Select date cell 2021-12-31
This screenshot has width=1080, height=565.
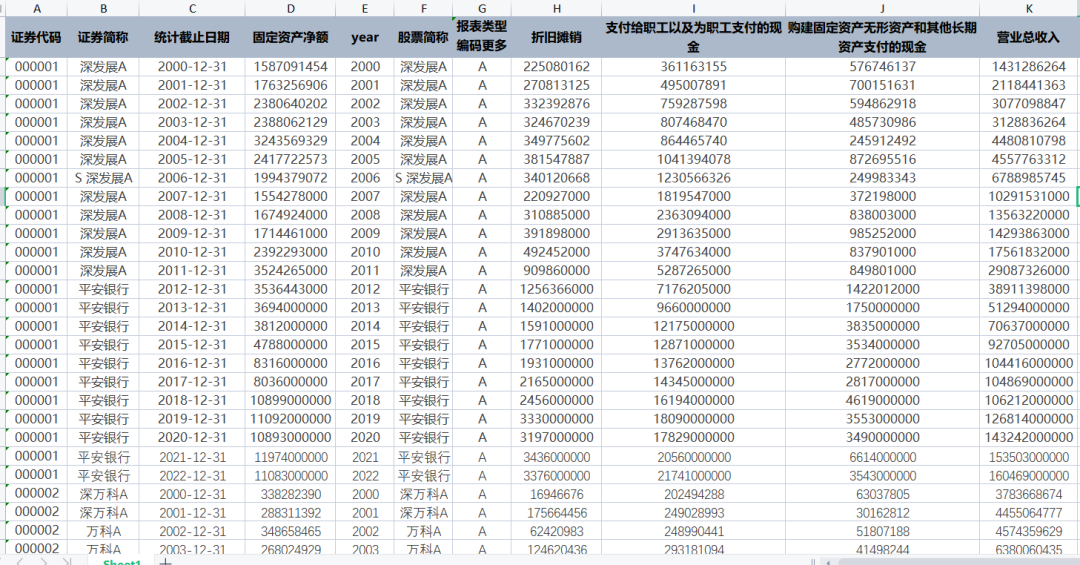point(192,458)
